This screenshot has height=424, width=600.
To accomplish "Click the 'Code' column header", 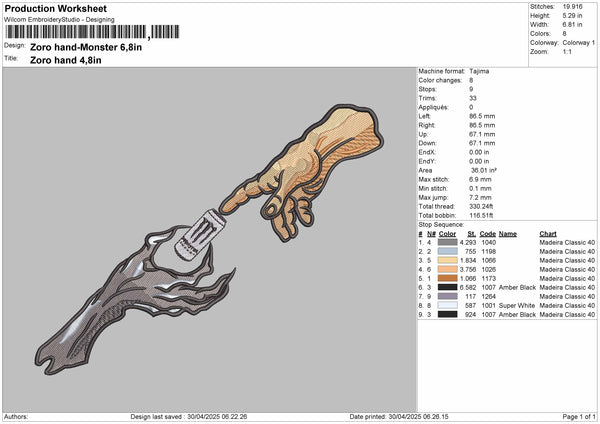I will 488,234.
